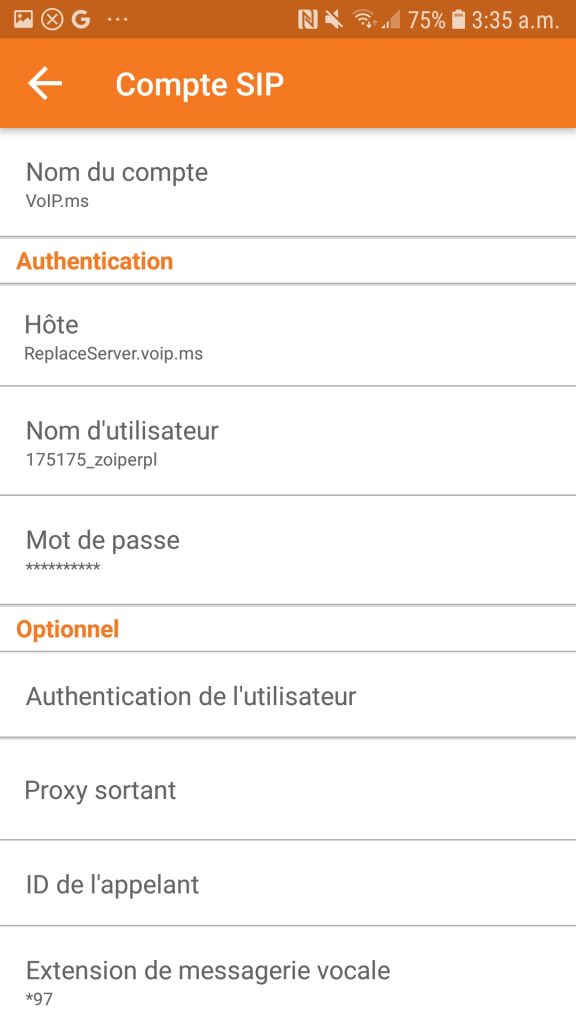Set the ID de l'appelant

(288, 884)
